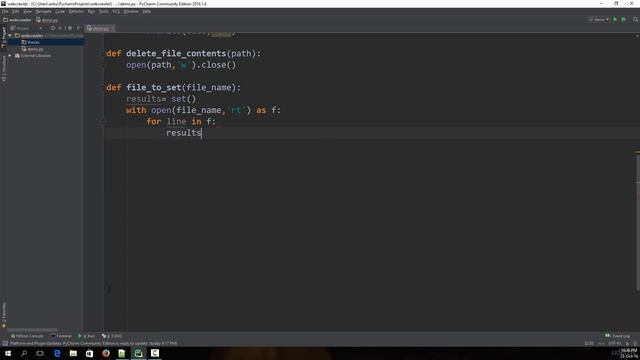Image resolution: width=640 pixels, height=360 pixels.
Task: Click the file_to_set function name
Action: coord(153,87)
